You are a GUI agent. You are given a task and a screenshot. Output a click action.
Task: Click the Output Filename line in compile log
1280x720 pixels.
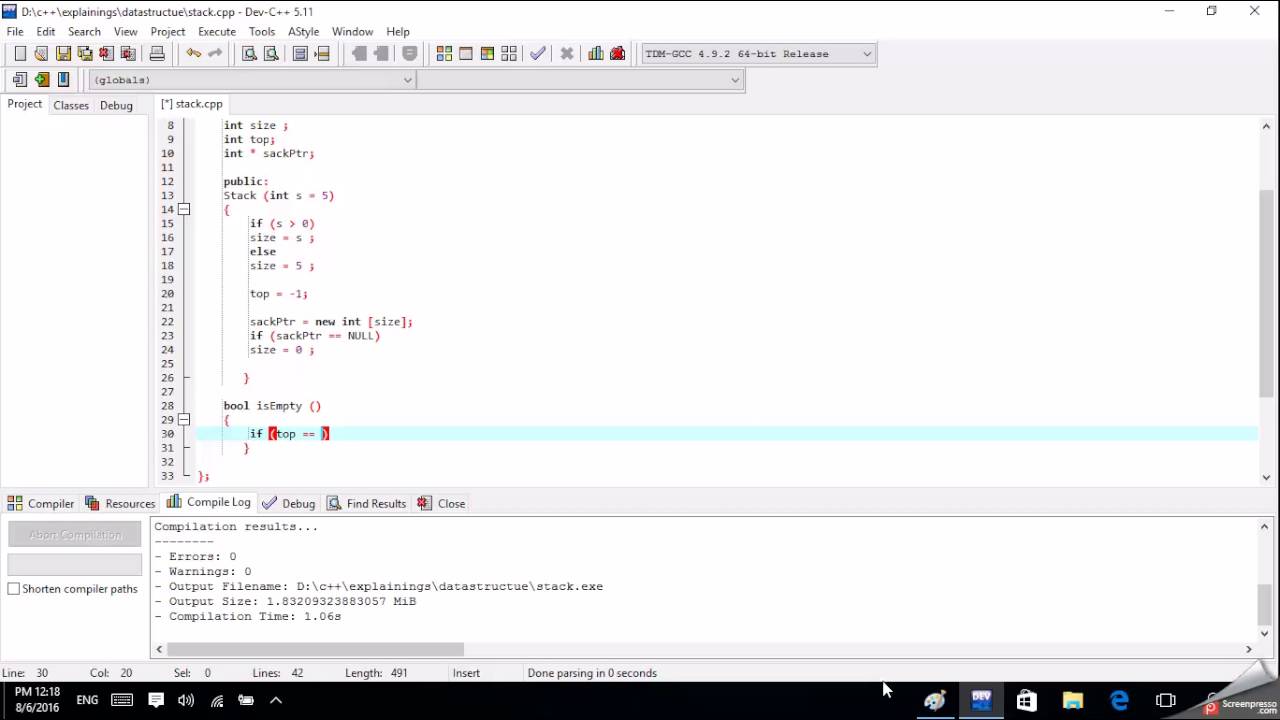379,587
